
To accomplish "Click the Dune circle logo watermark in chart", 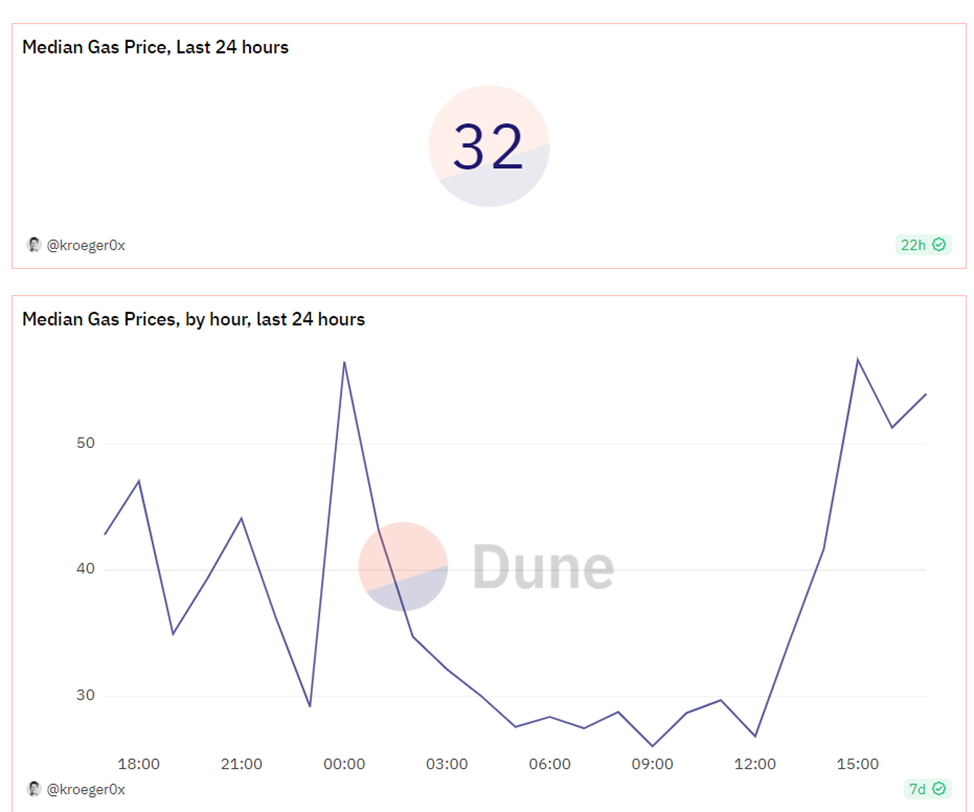I will click(x=403, y=566).
